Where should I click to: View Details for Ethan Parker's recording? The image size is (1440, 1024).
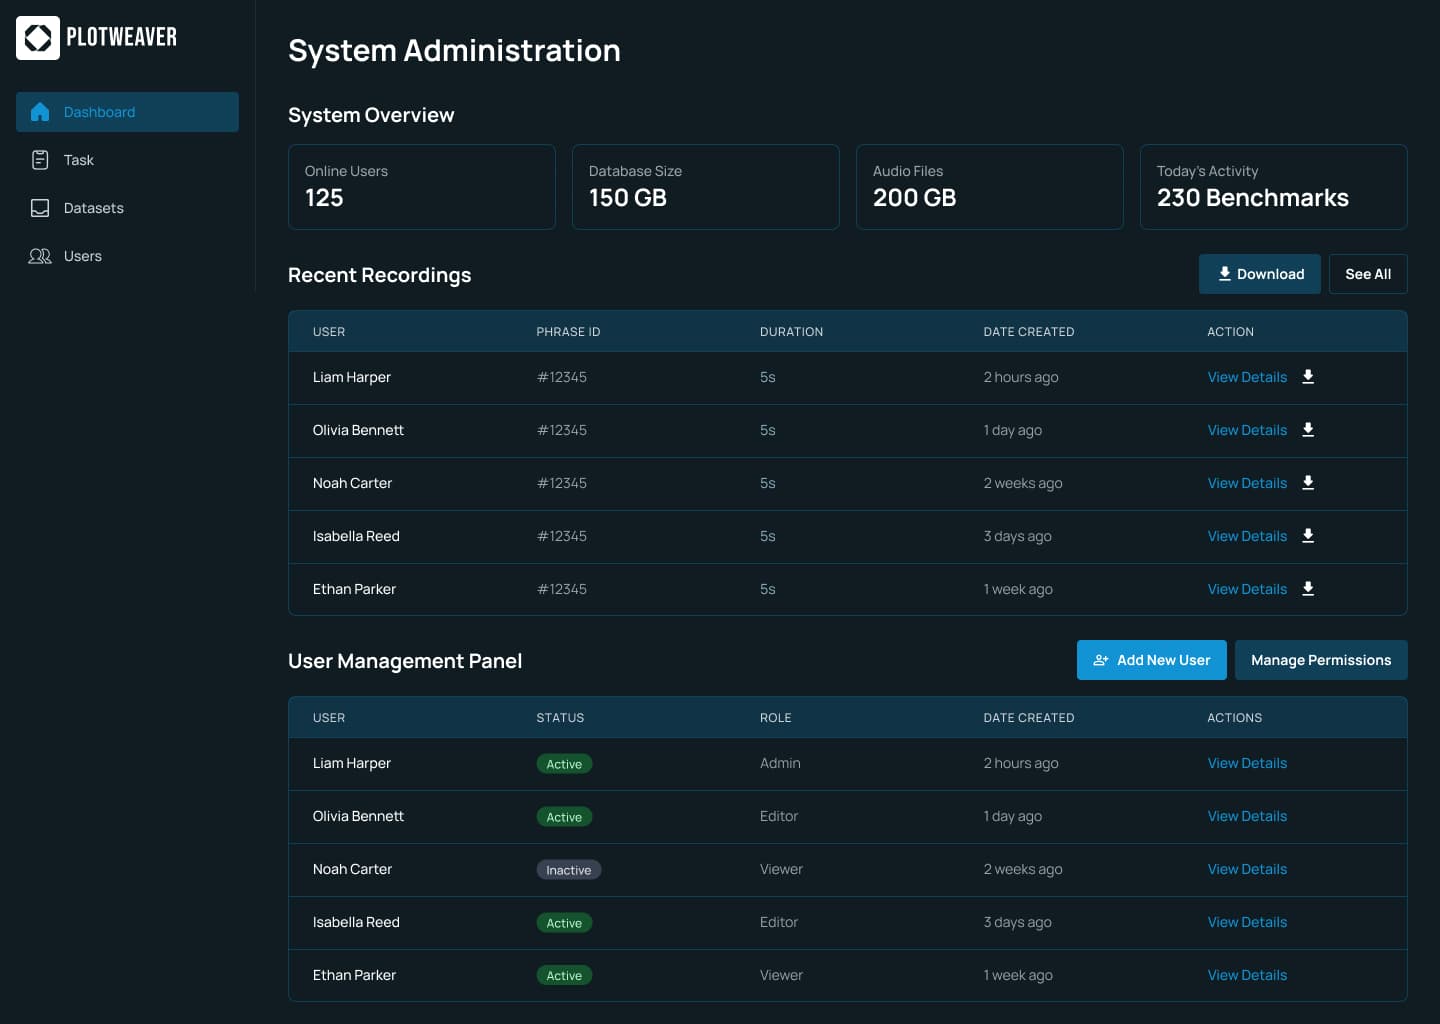[1247, 589]
